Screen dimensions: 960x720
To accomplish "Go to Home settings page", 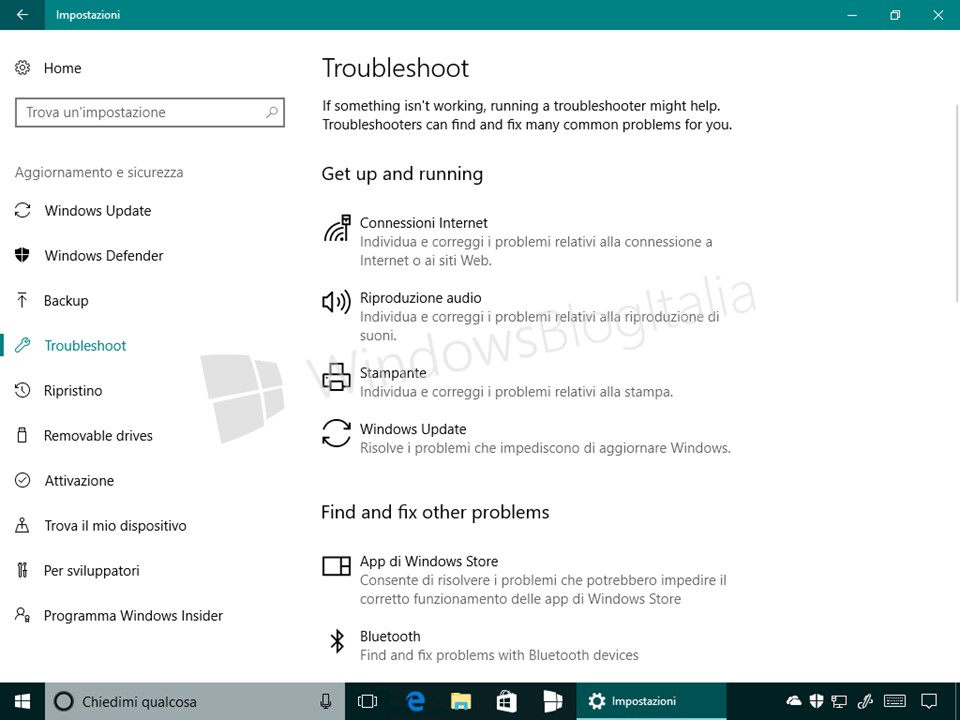I will (x=62, y=68).
